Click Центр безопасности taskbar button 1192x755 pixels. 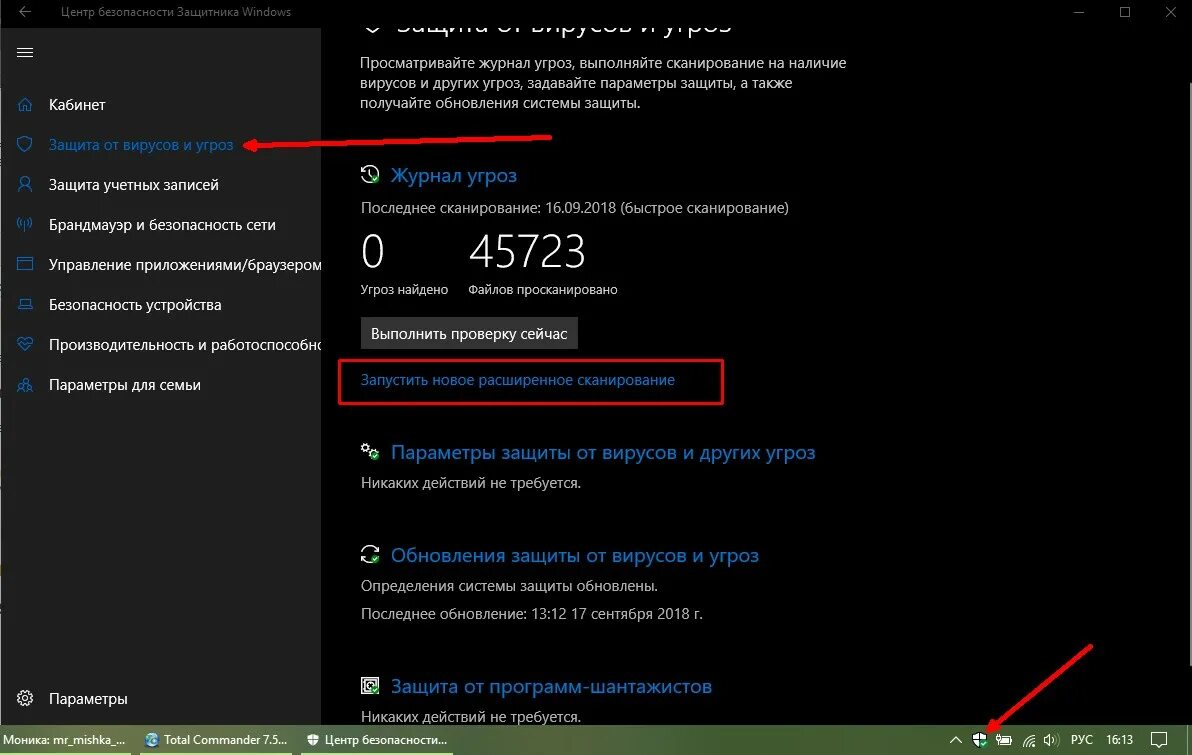click(x=378, y=740)
